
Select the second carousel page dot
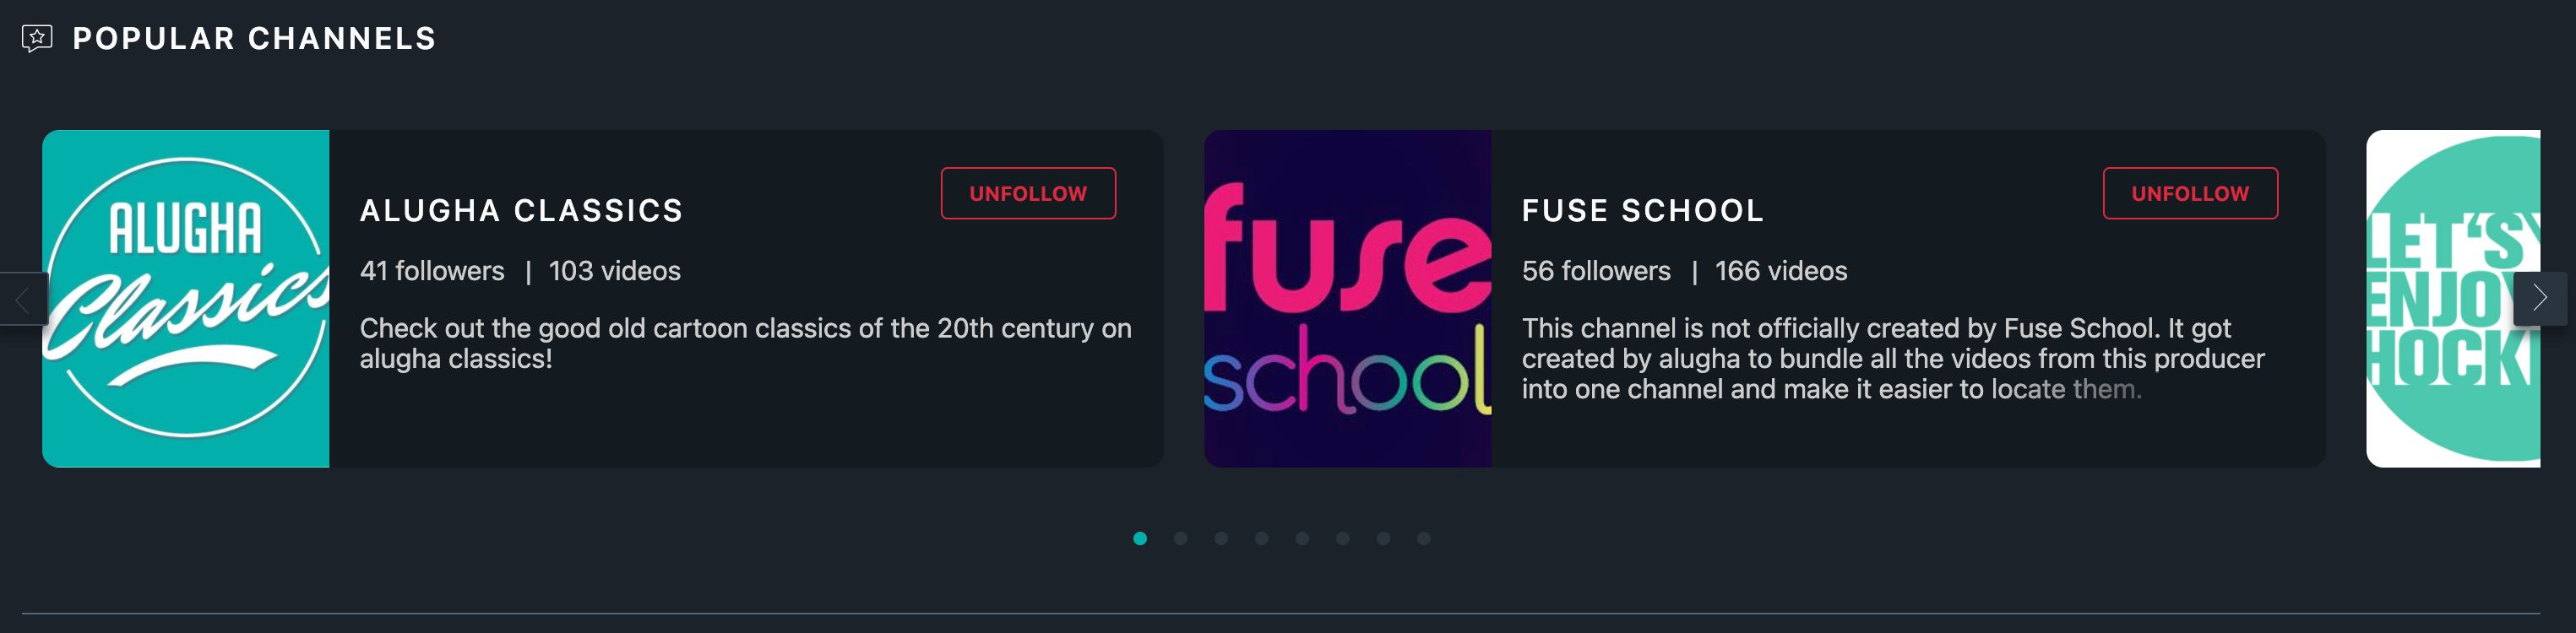[1181, 538]
